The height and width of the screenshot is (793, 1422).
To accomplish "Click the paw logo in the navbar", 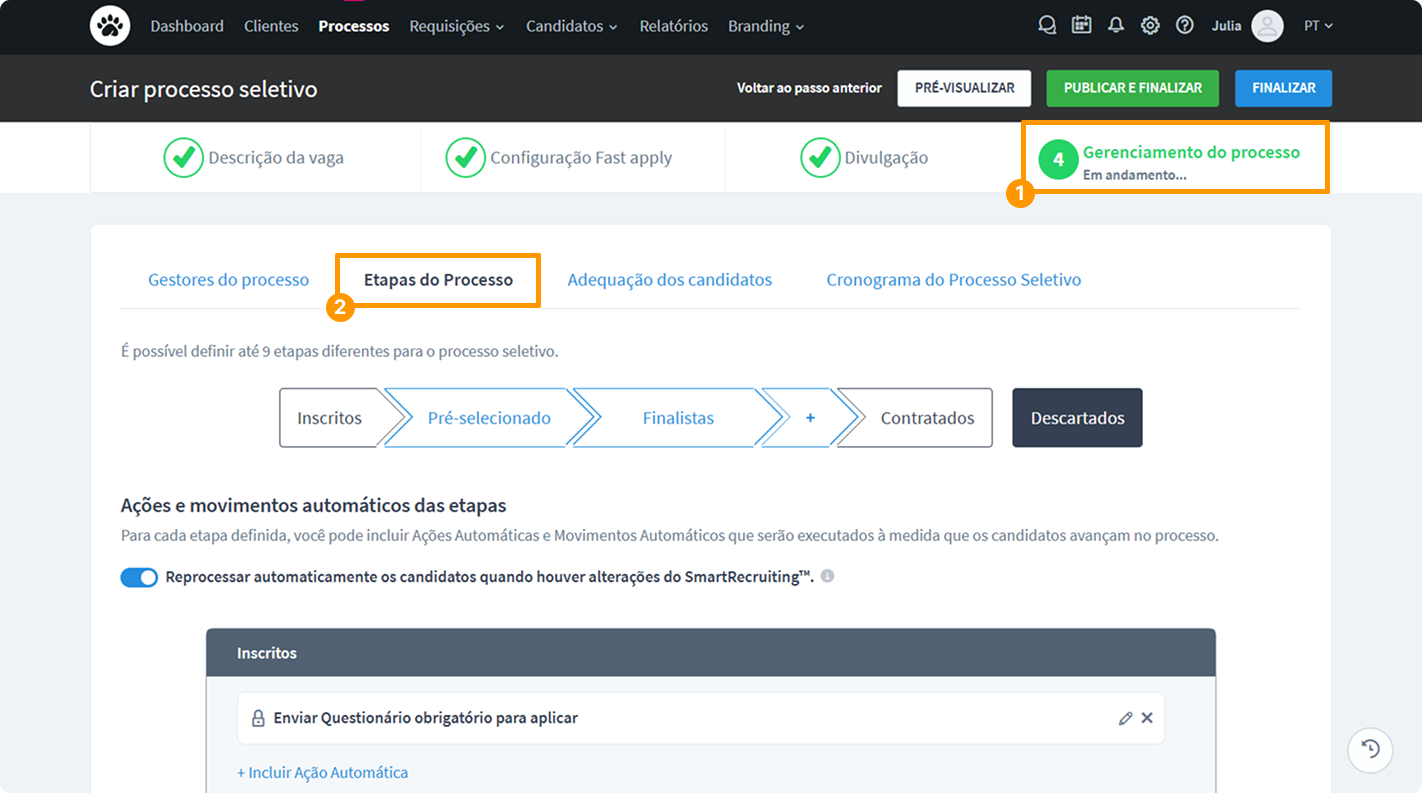I will (109, 25).
